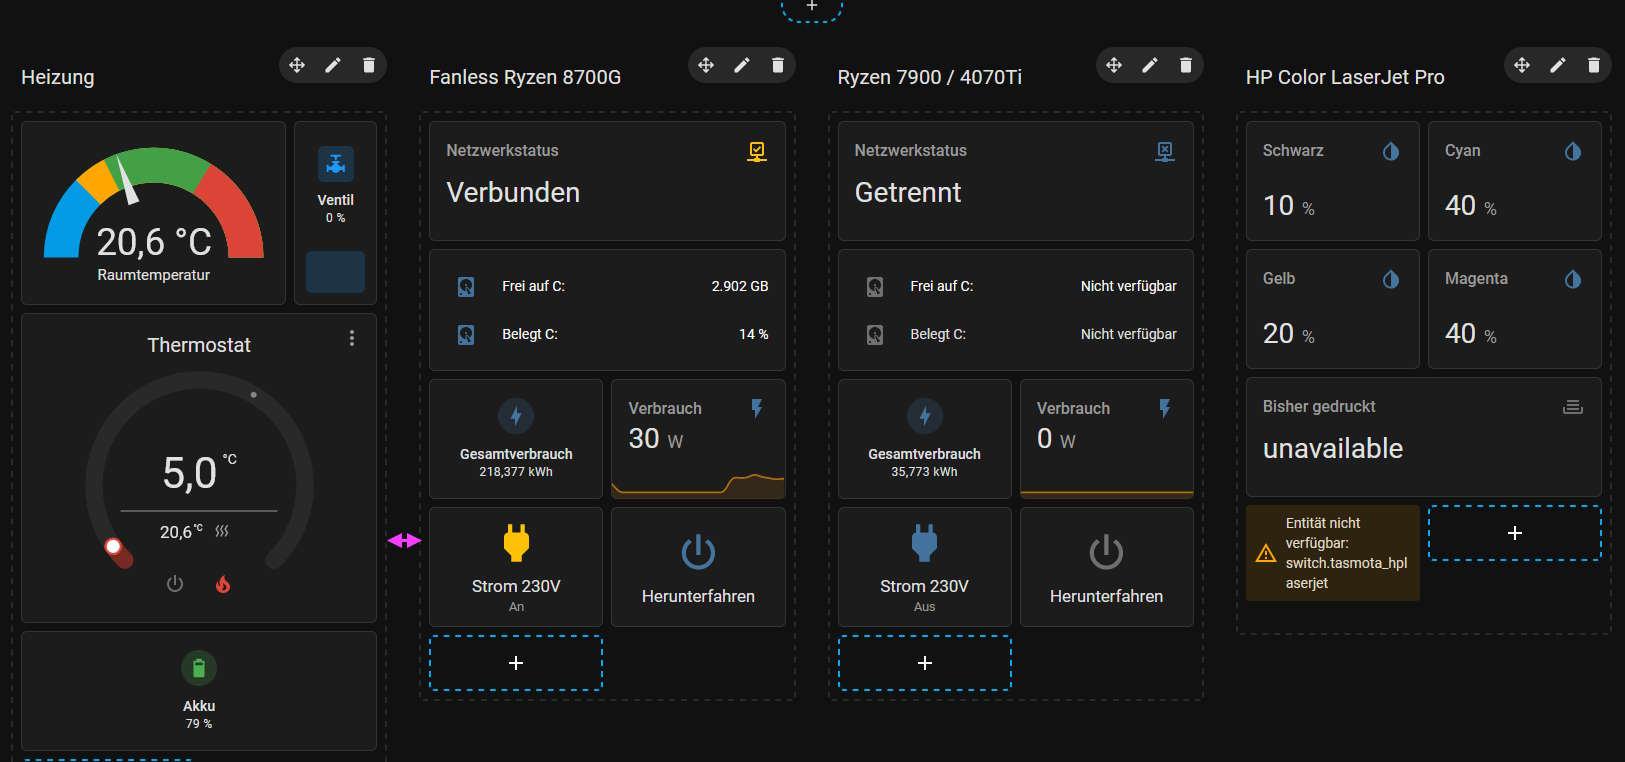Image resolution: width=1625 pixels, height=762 pixels.
Task: Click move handle of Ryzen 7900 / 4070Ti section
Action: pyautogui.click(x=1114, y=65)
